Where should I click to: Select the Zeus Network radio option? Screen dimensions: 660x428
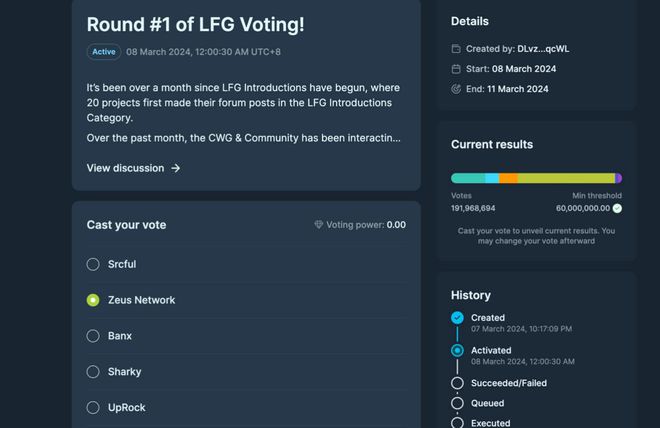93,300
